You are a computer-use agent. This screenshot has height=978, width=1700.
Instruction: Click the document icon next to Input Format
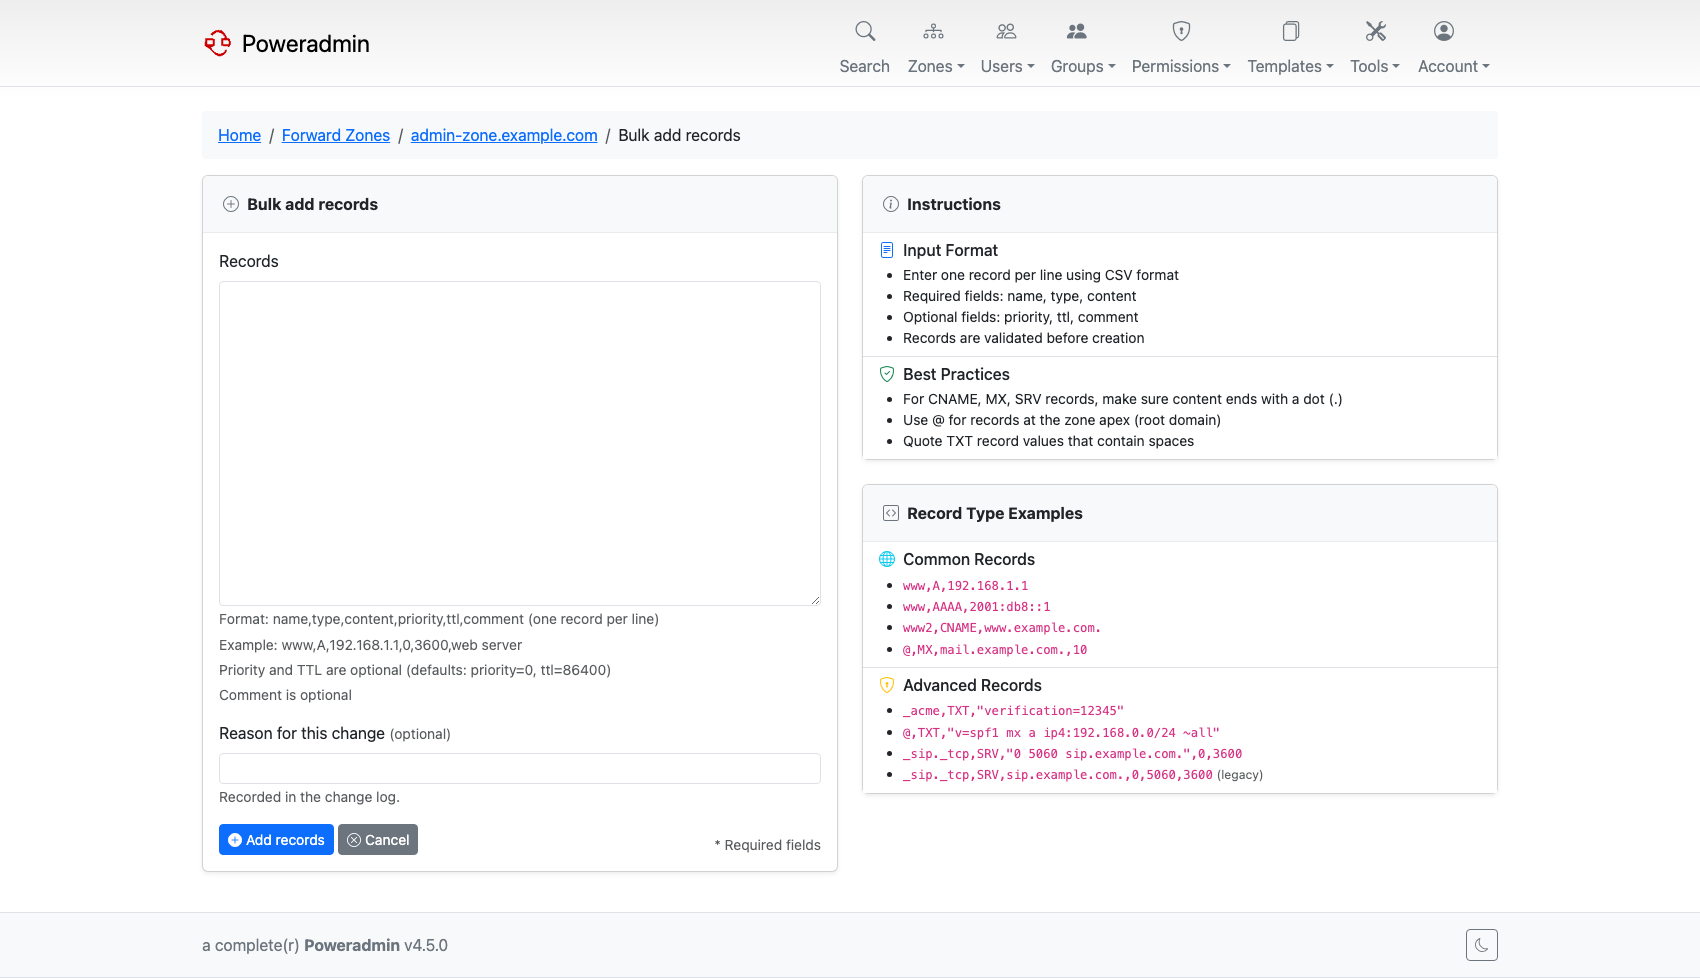pos(887,250)
